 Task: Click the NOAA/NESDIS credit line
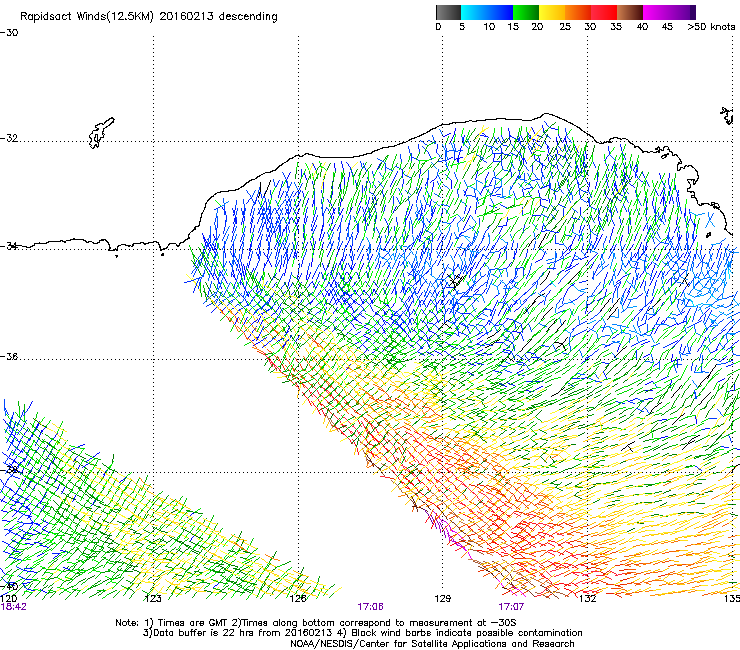click(x=432, y=644)
